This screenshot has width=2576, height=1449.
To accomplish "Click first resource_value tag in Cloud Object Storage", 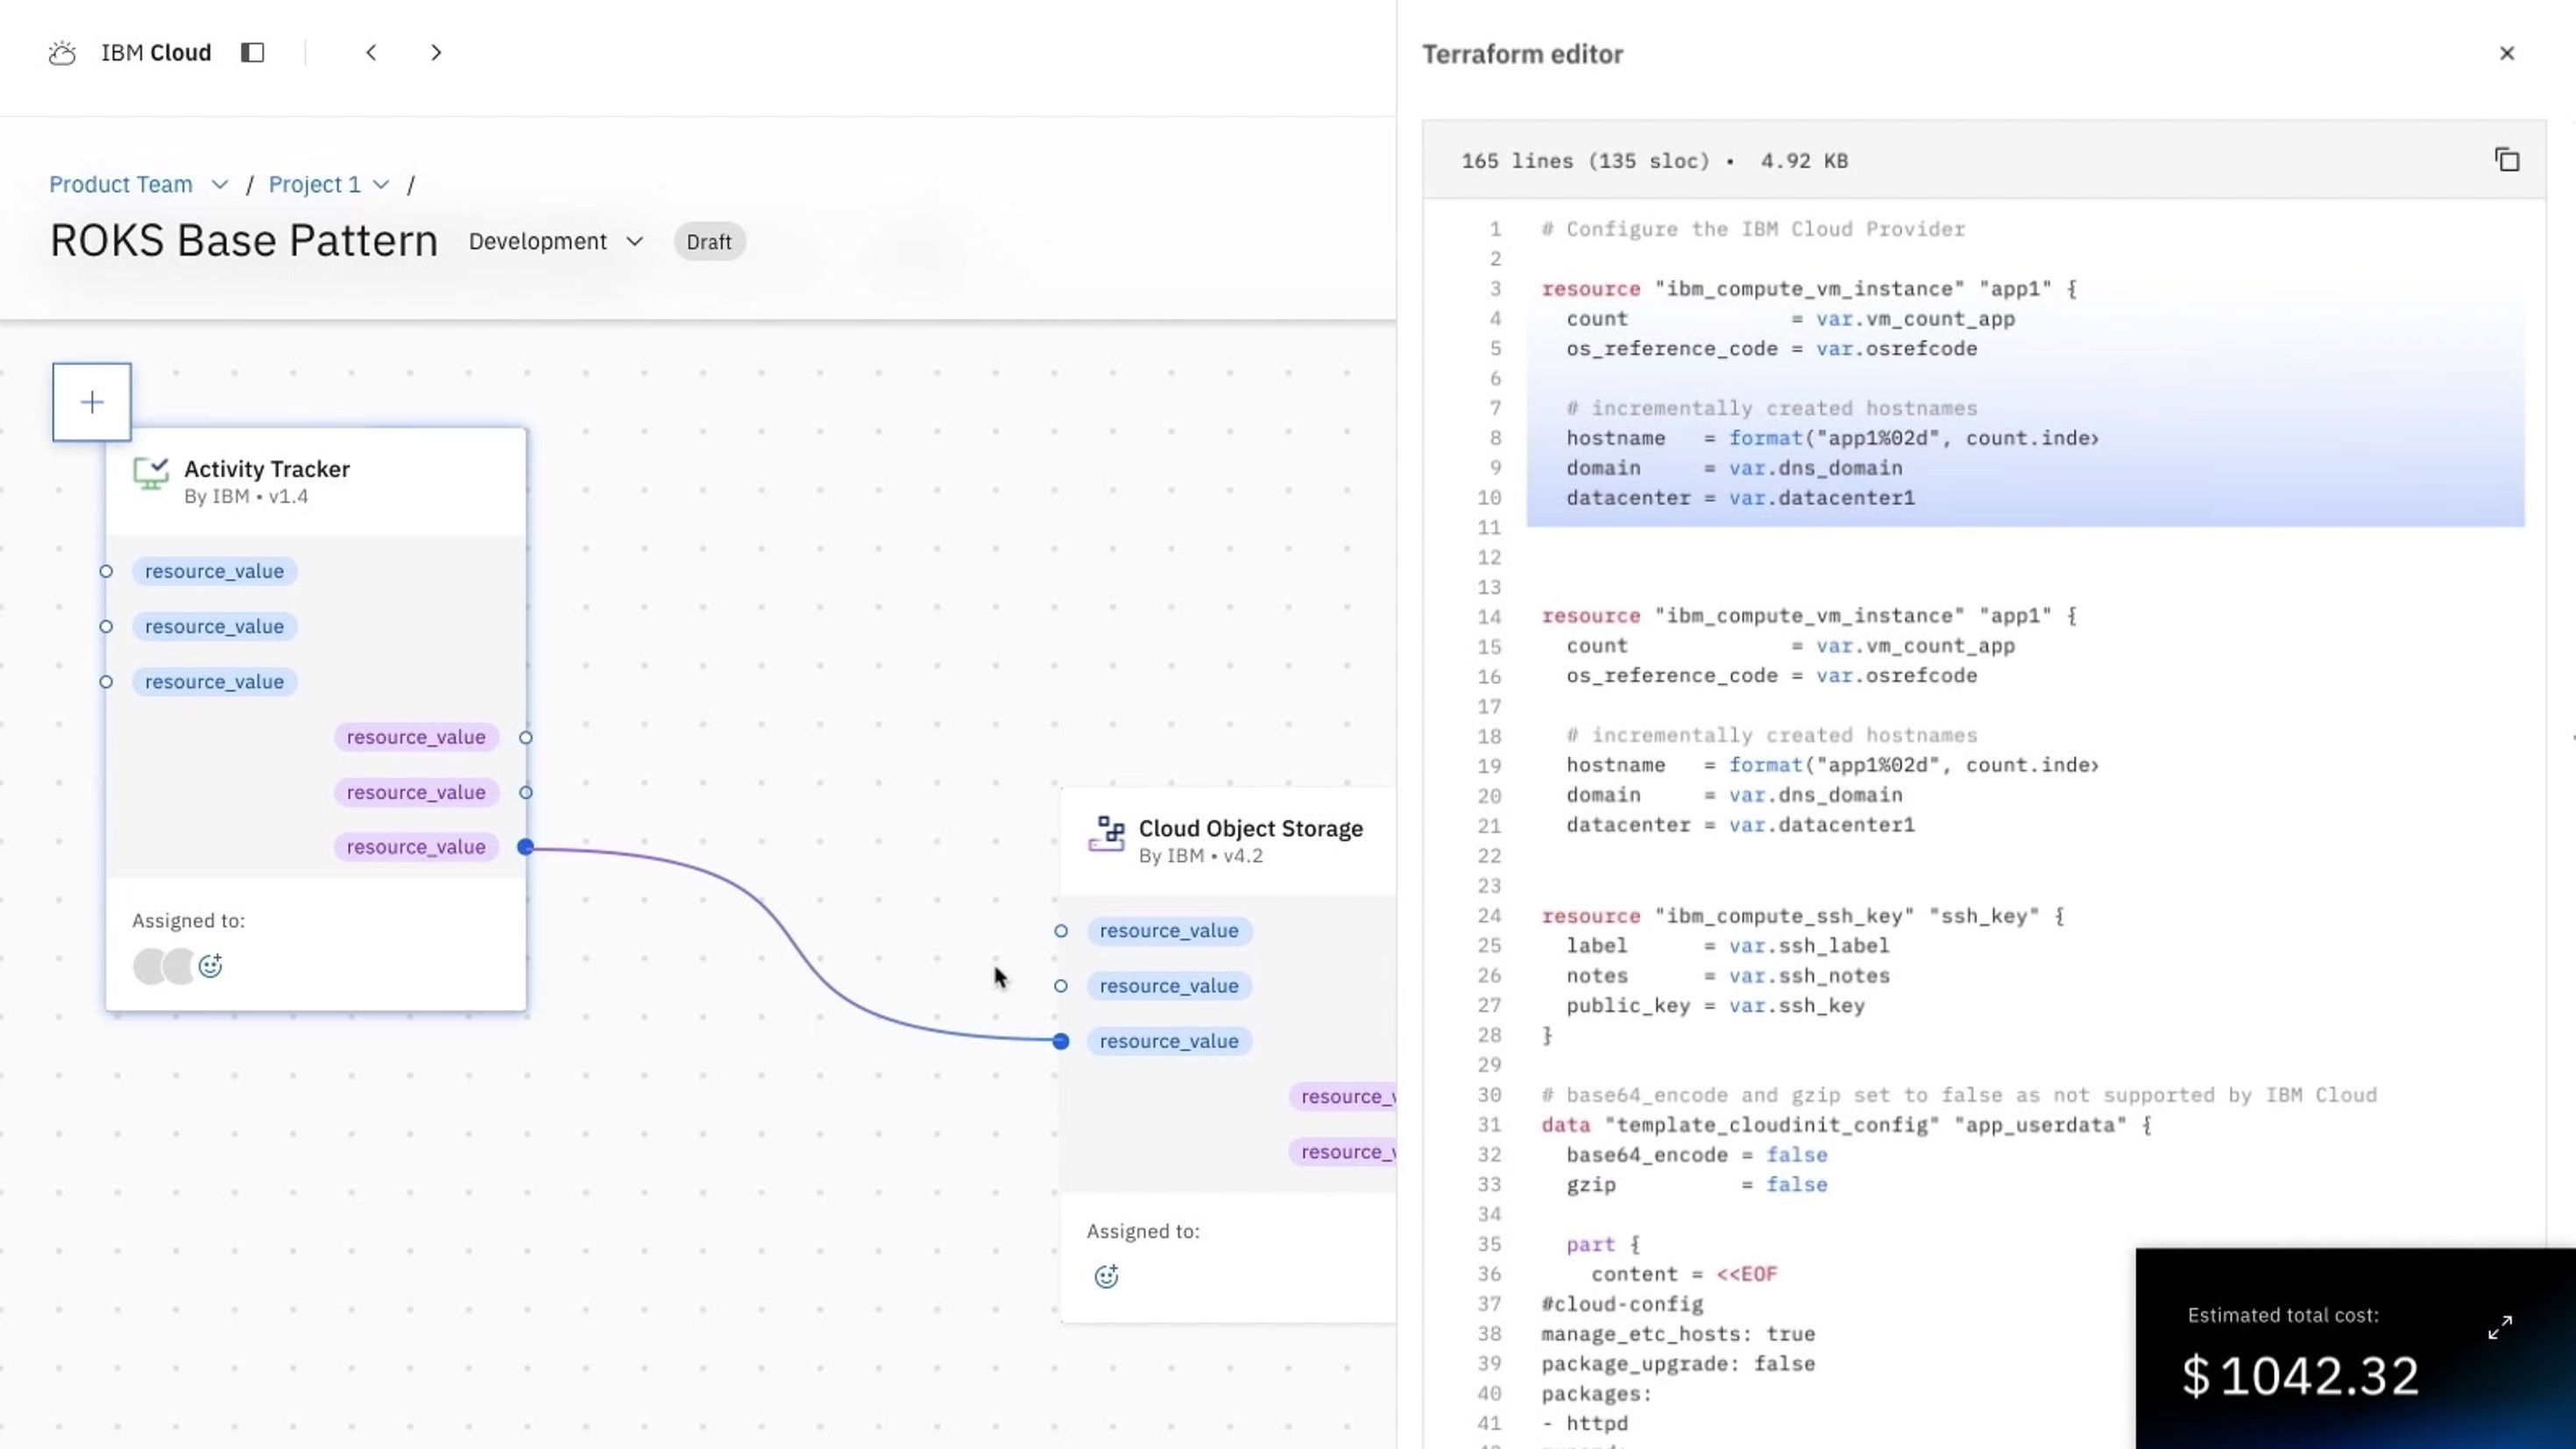I will point(1169,931).
